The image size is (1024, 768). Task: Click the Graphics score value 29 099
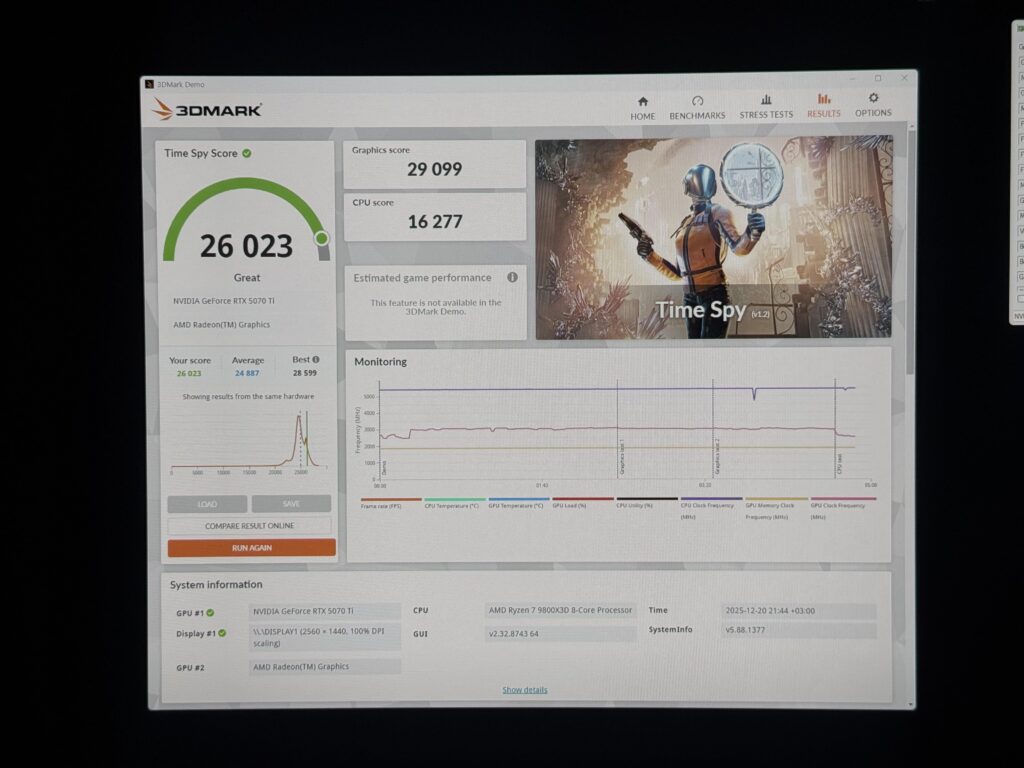434,169
